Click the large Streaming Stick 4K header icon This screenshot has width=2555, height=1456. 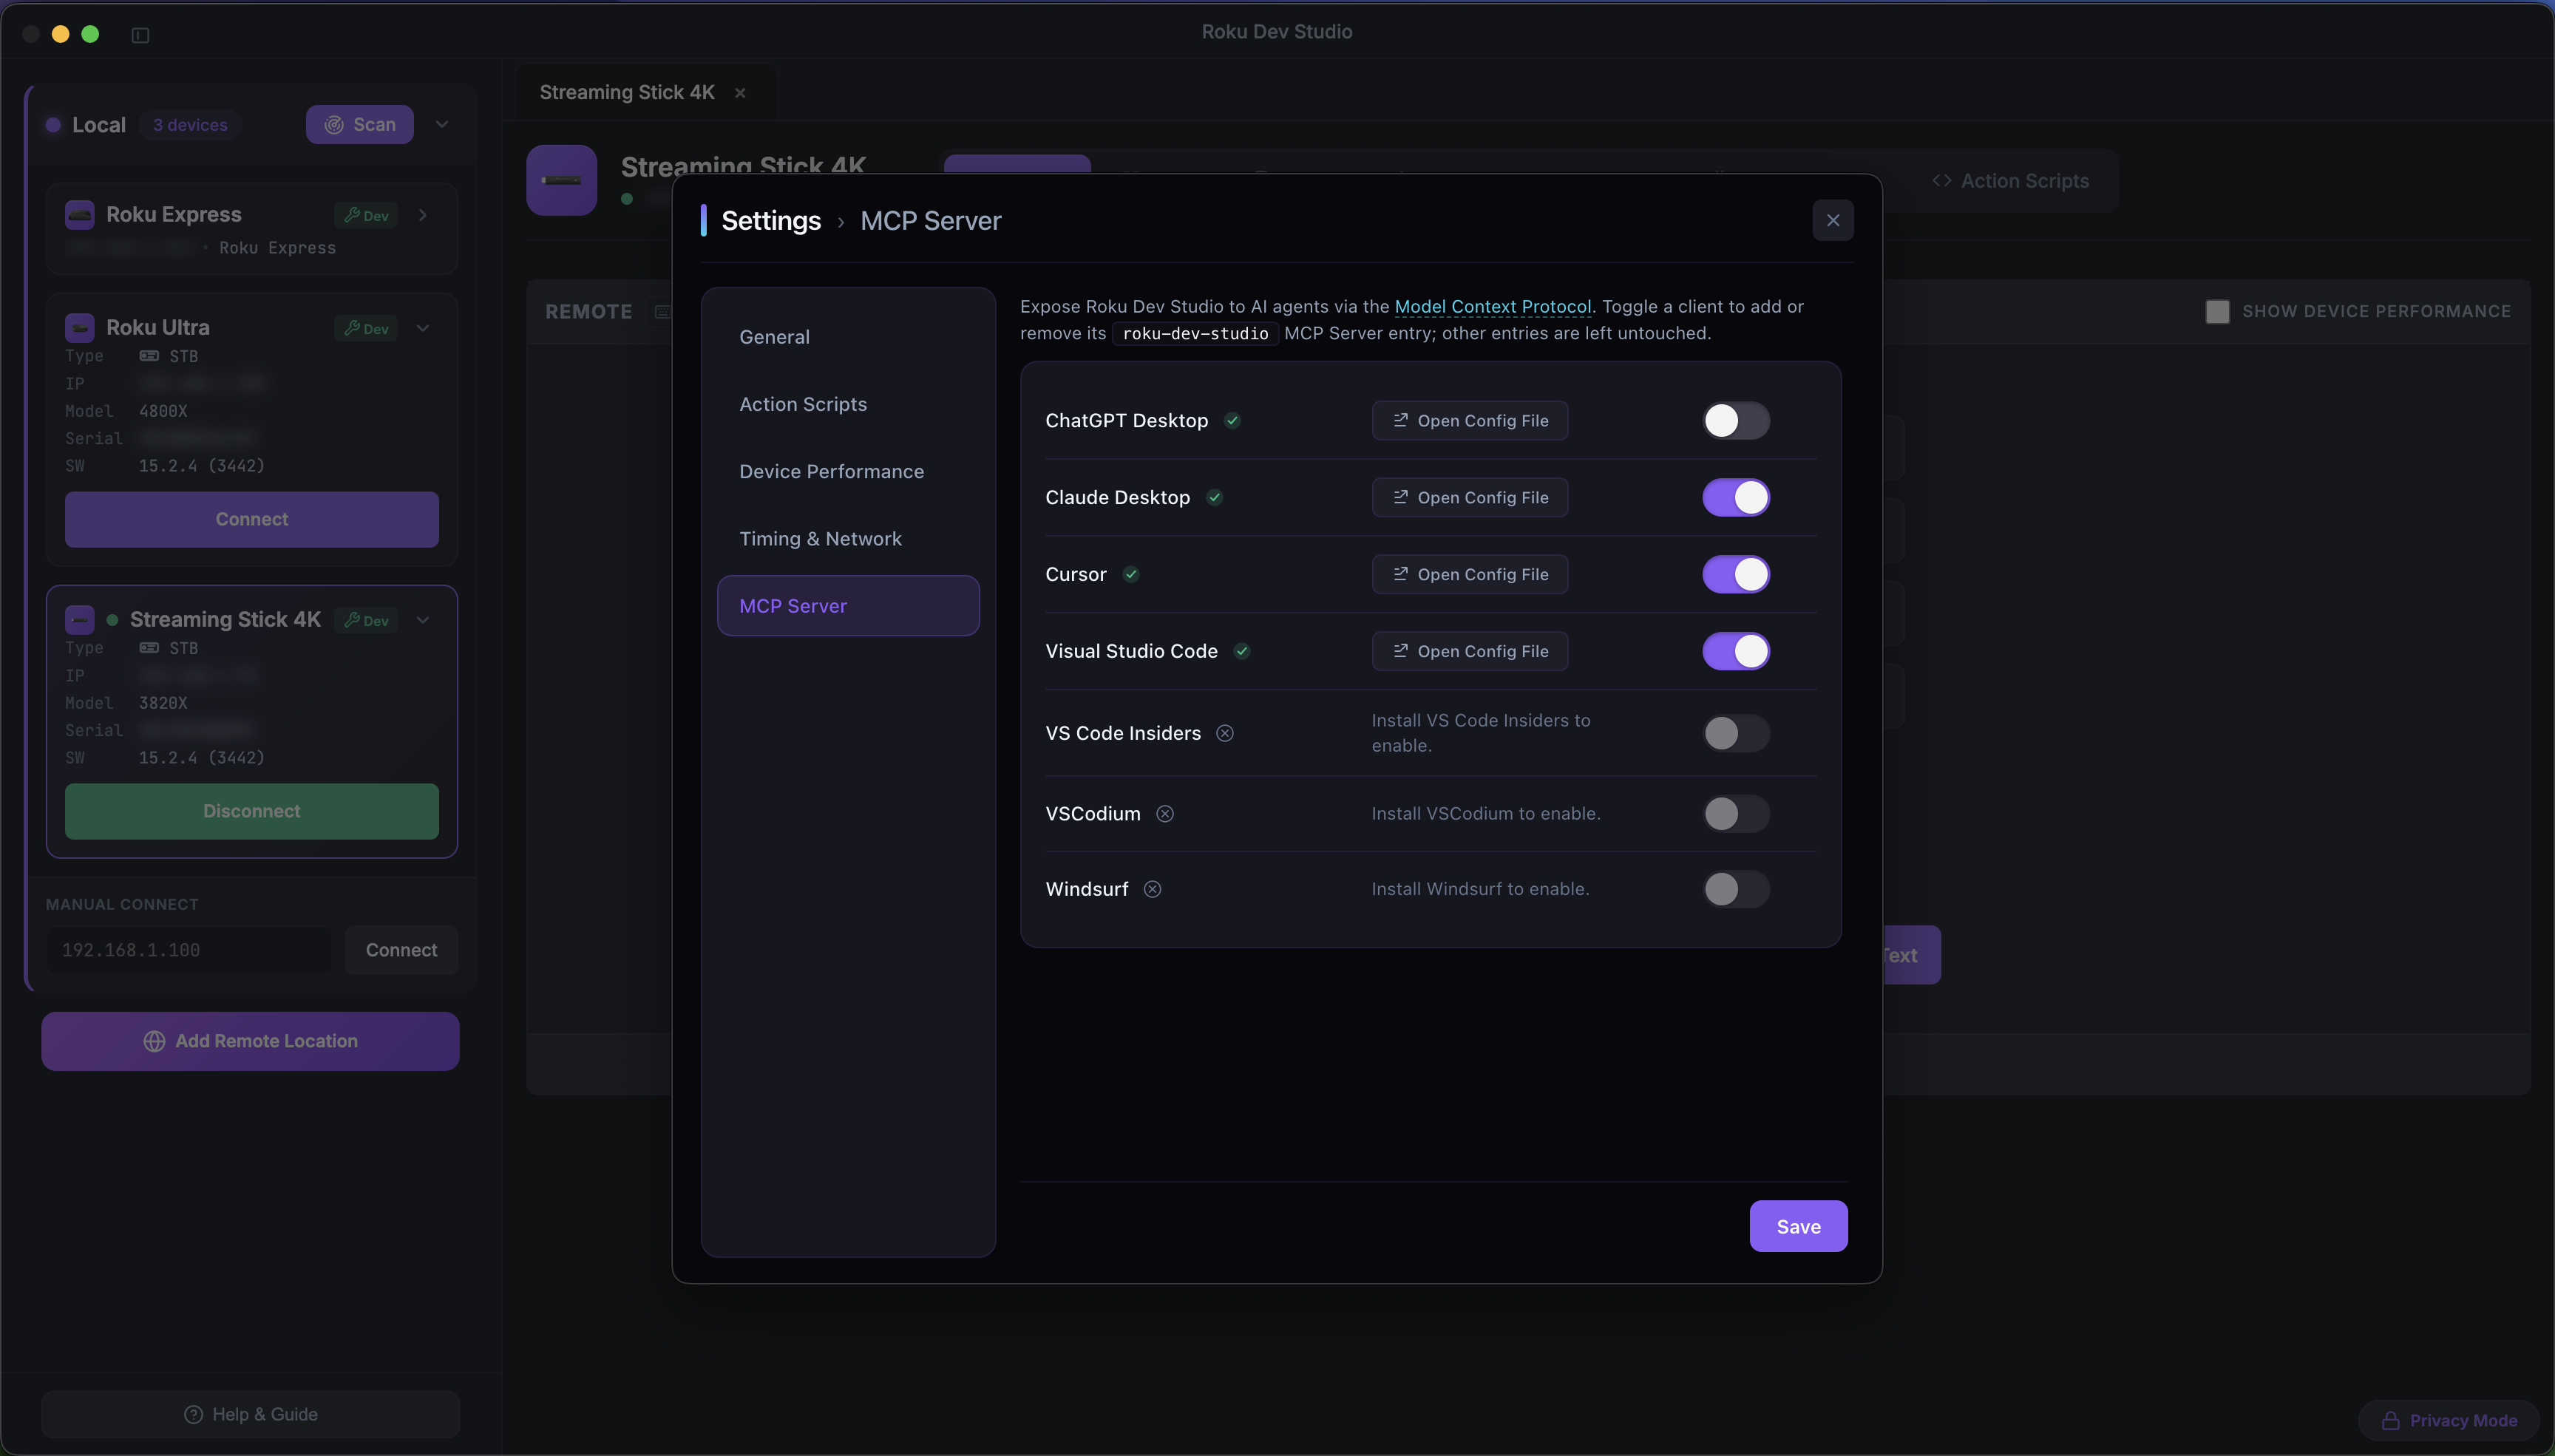[x=562, y=180]
